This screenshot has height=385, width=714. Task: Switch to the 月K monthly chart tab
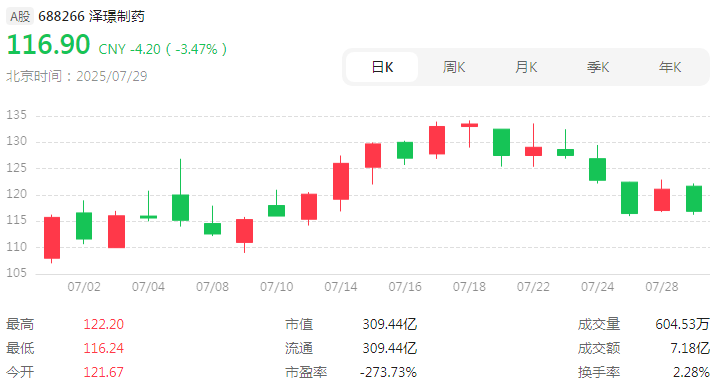point(526,67)
